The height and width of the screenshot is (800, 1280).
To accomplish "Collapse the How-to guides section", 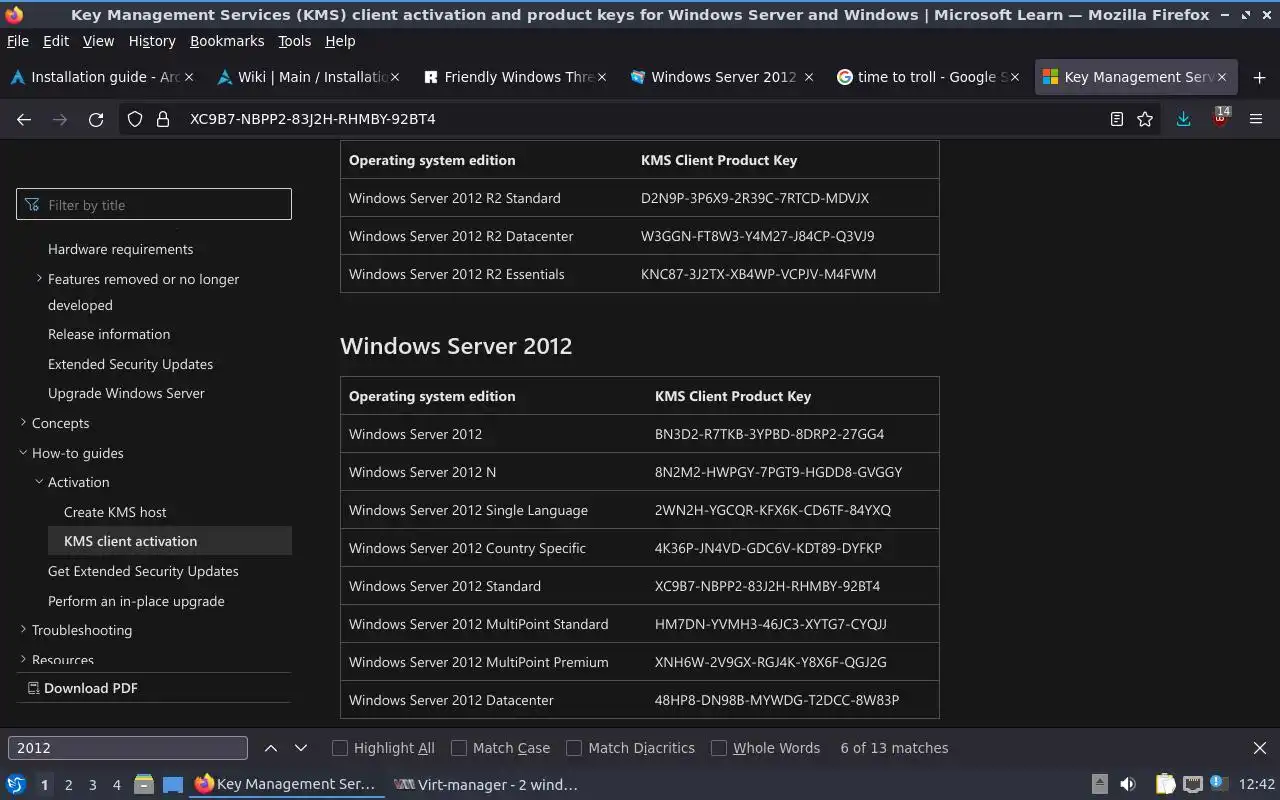I will click(23, 453).
